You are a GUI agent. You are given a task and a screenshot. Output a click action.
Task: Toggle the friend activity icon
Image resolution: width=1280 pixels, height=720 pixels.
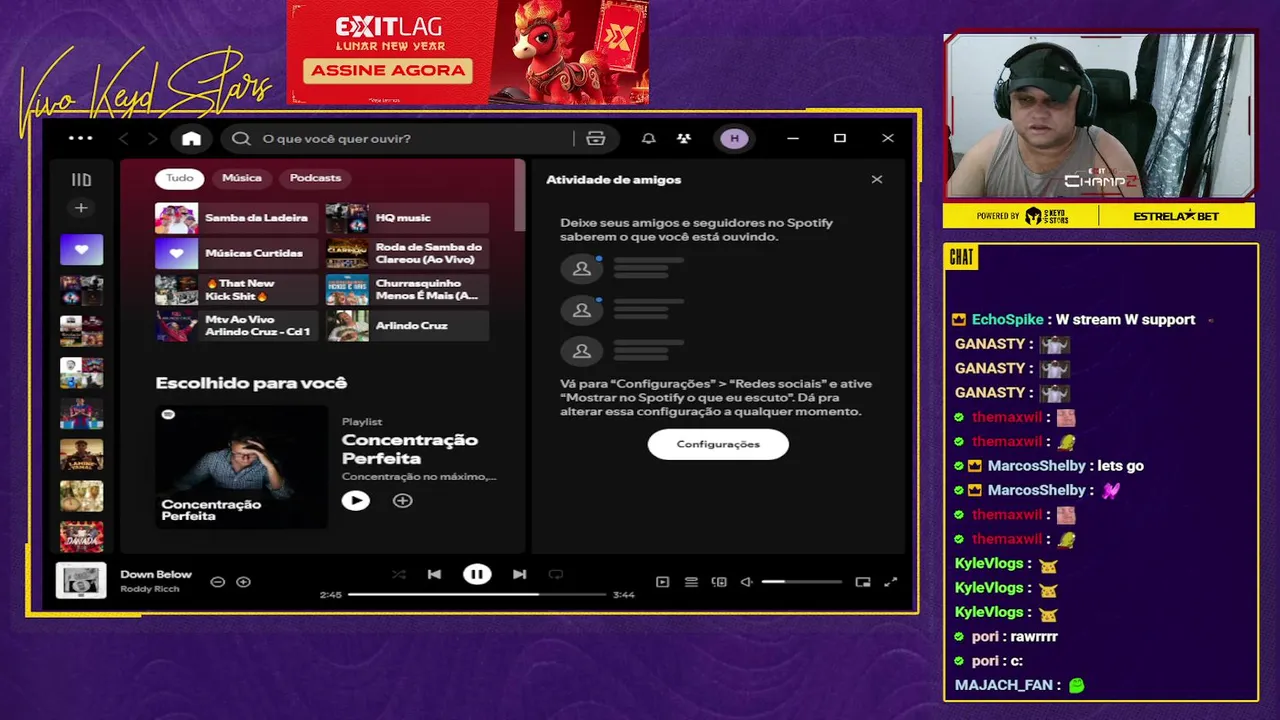(x=684, y=139)
